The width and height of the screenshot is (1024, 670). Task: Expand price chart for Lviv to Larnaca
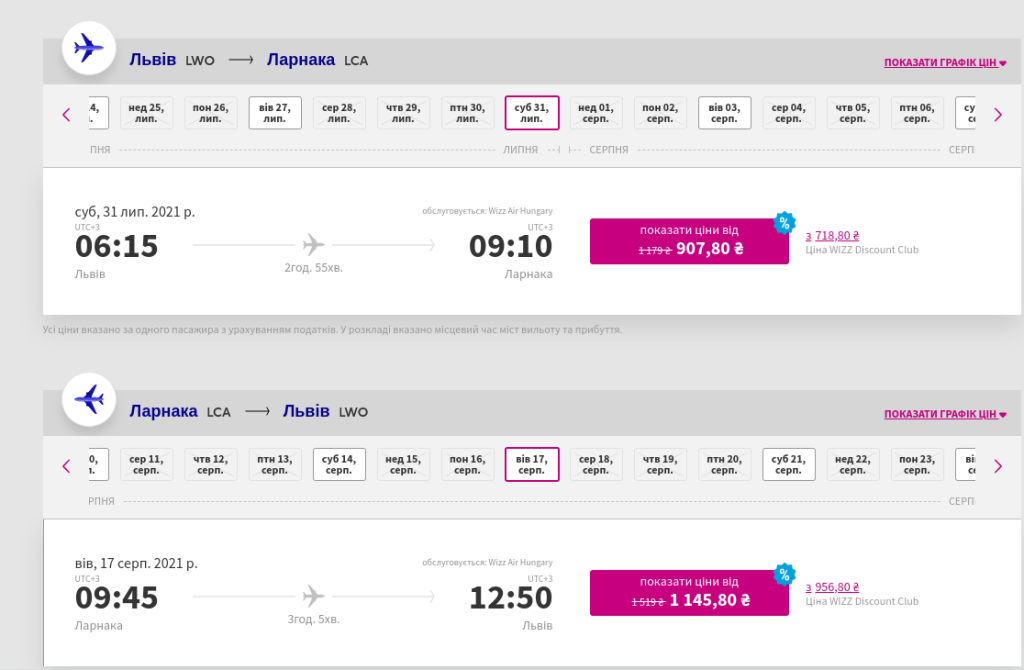click(944, 62)
